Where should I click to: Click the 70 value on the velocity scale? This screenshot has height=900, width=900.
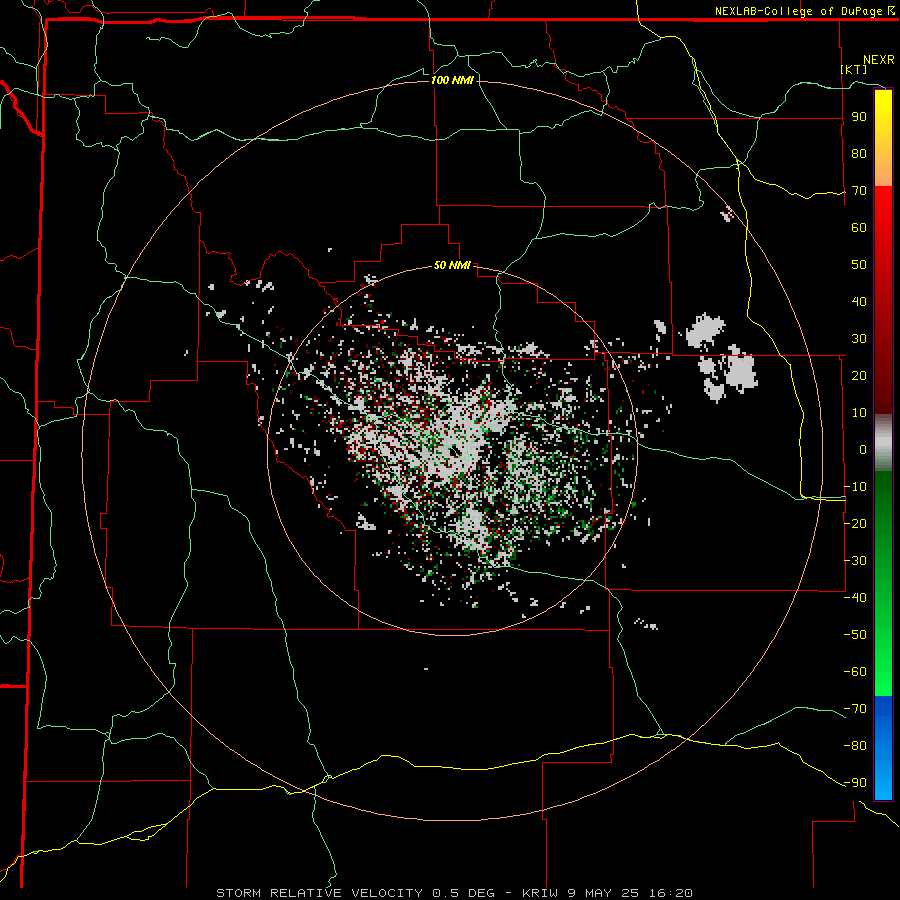coord(859,191)
